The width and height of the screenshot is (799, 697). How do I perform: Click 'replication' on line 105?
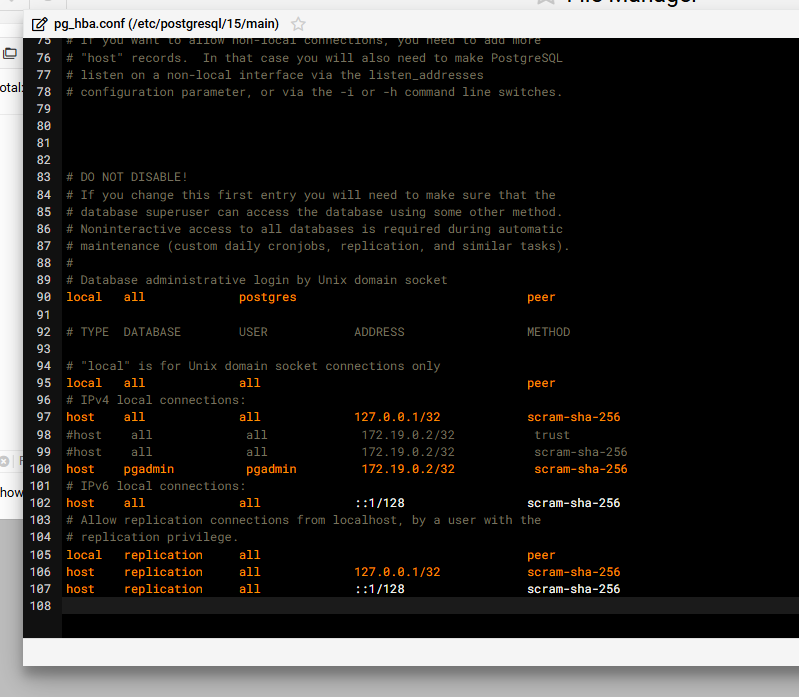point(163,555)
